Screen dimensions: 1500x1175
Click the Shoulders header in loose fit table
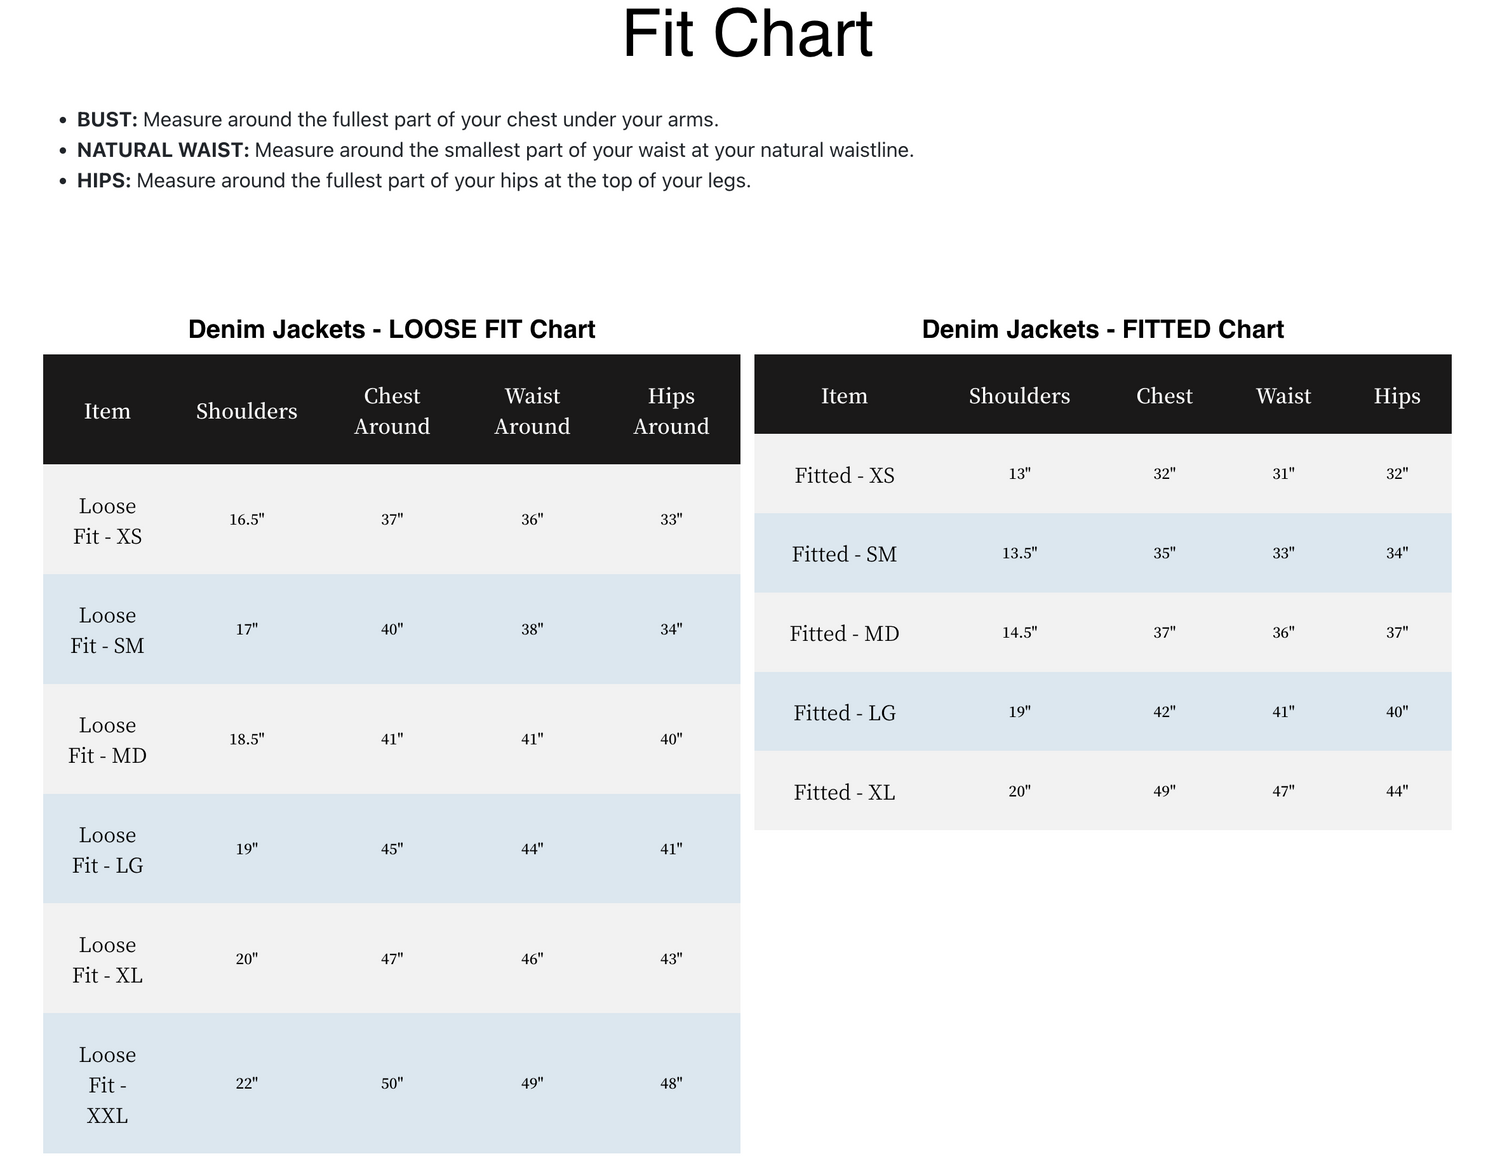click(247, 411)
